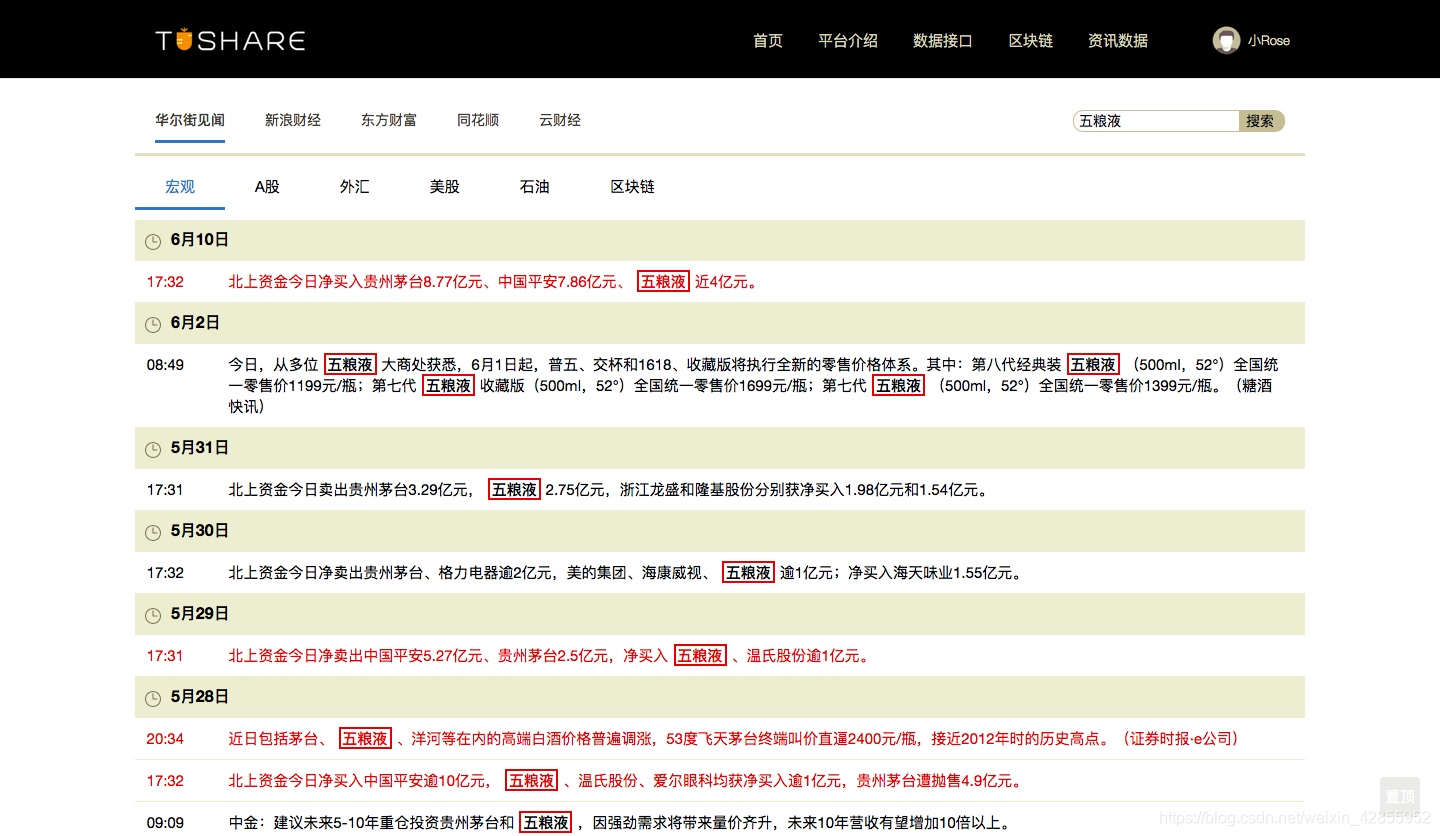The height and width of the screenshot is (836, 1440).
Task: Click the 17:32 timestamp under 5月28日
Action: pos(165,781)
